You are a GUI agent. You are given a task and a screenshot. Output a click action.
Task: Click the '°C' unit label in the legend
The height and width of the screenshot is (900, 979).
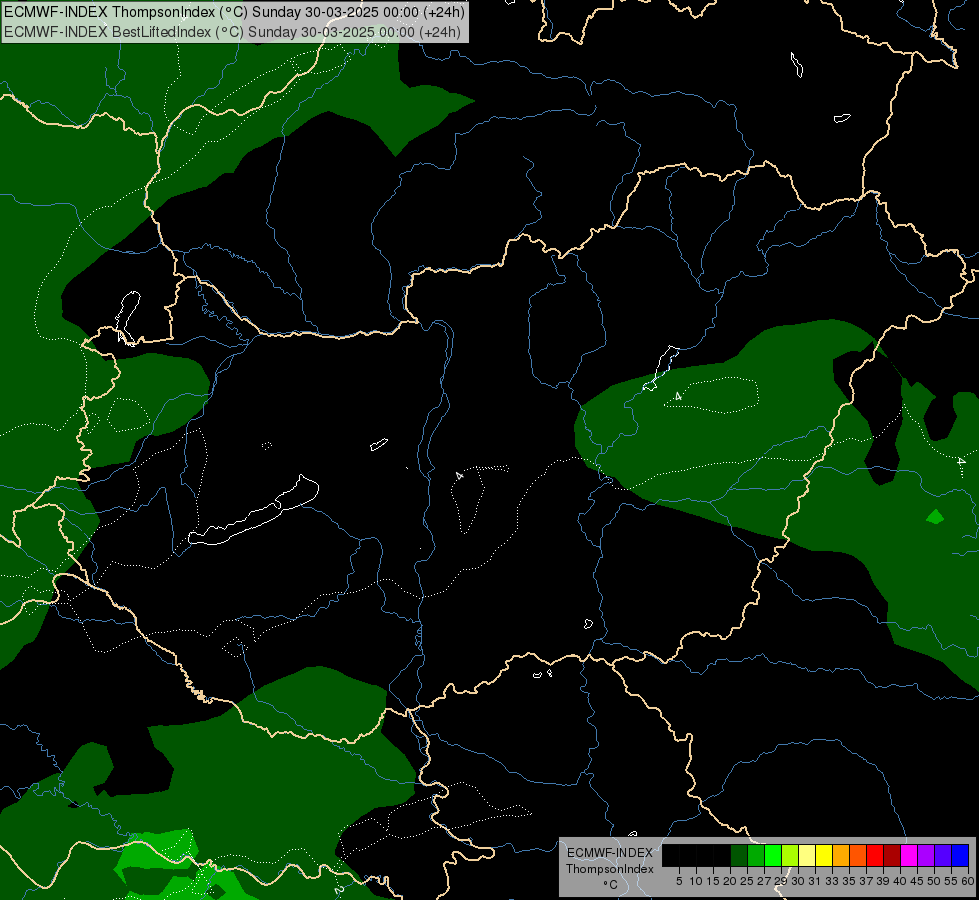click(x=611, y=884)
